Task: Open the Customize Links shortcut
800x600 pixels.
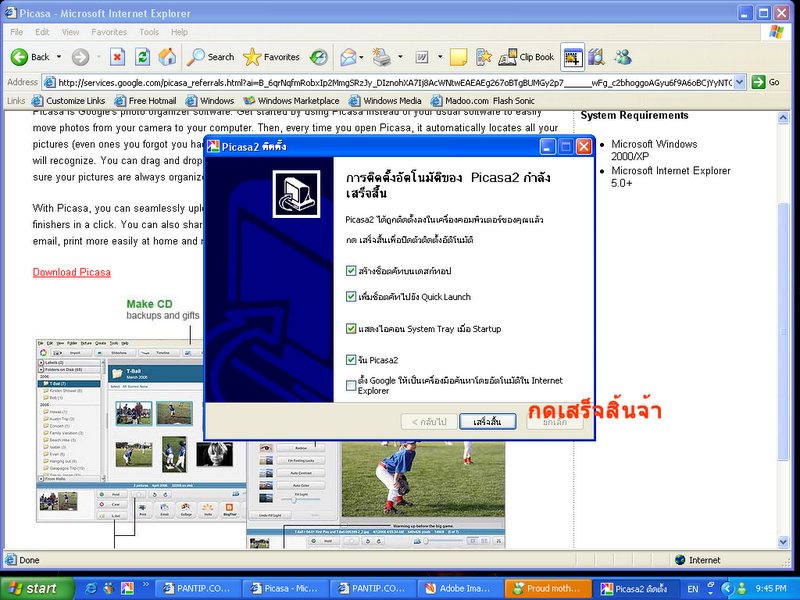Action: [x=69, y=101]
